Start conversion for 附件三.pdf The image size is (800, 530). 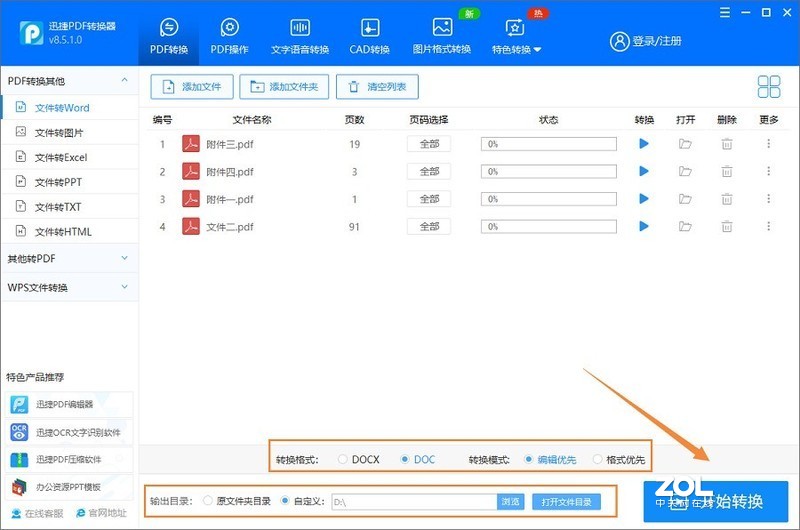pos(644,144)
